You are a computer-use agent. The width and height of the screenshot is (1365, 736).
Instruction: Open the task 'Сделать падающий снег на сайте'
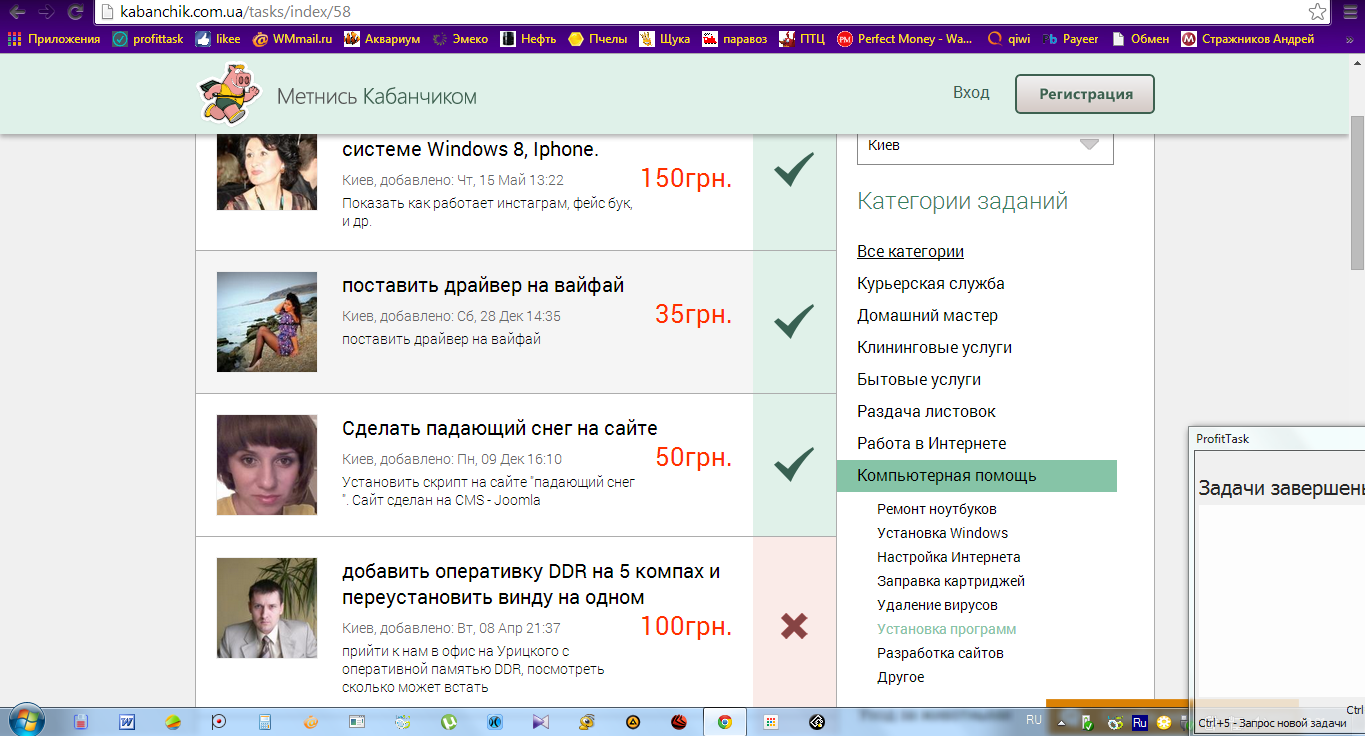pos(500,428)
